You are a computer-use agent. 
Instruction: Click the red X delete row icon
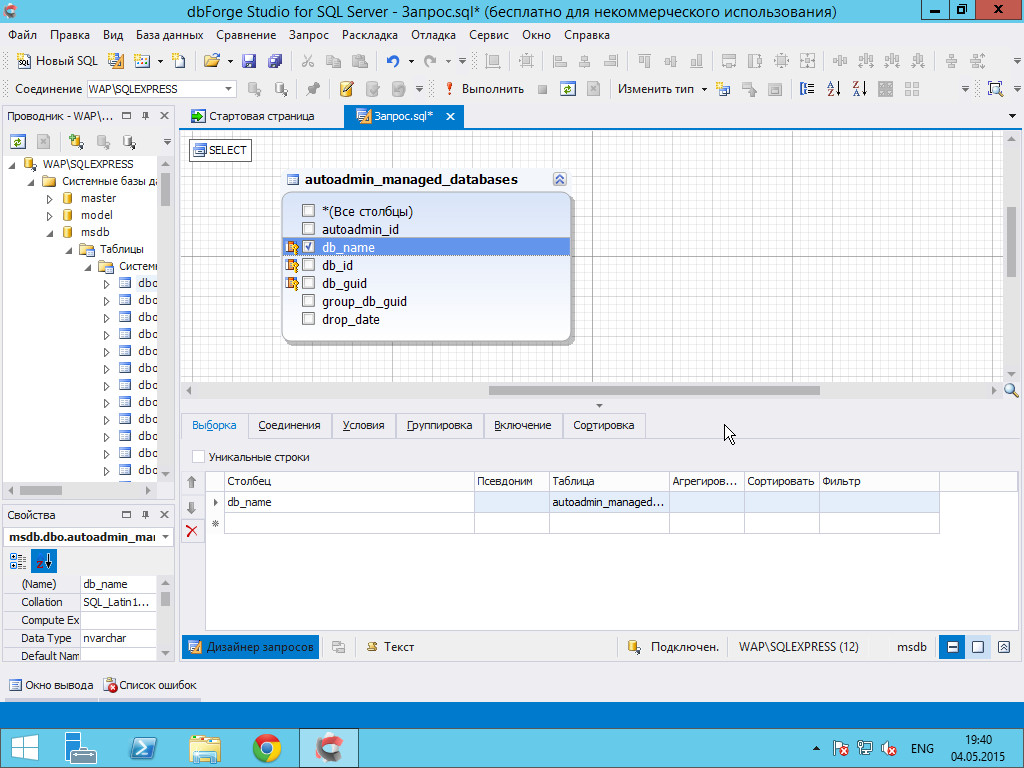coord(192,532)
